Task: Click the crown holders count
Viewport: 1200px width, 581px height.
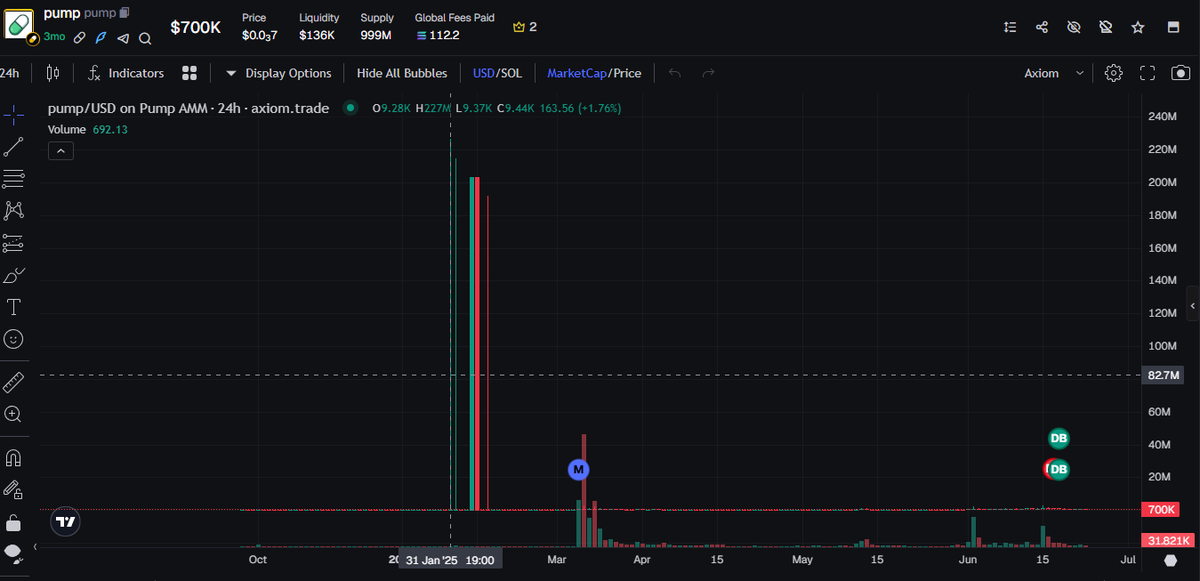Action: [x=525, y=27]
